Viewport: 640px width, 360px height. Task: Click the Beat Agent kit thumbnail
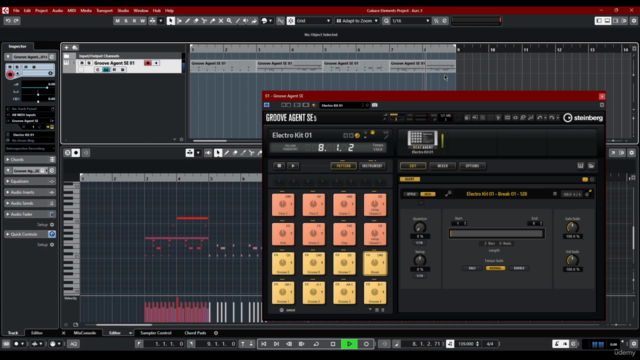pyautogui.click(x=422, y=140)
